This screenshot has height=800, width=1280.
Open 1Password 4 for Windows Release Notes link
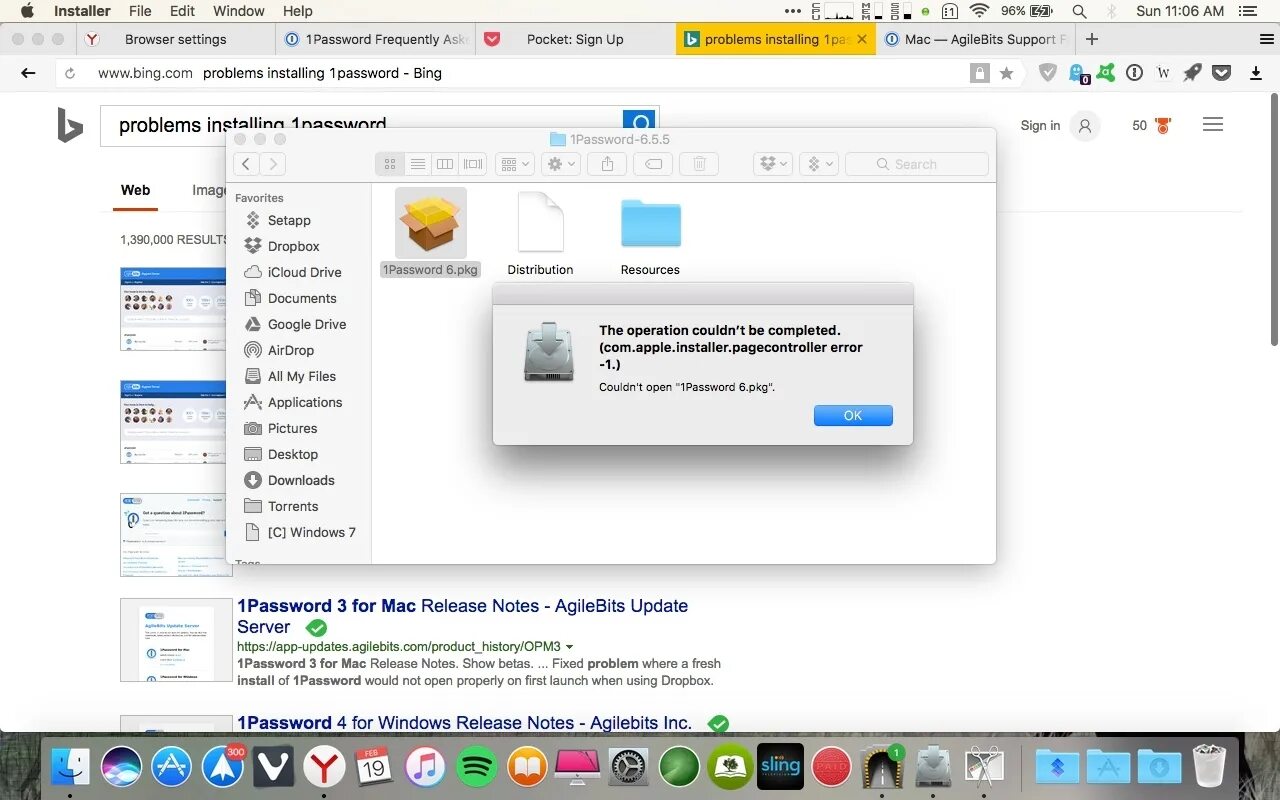[x=464, y=723]
